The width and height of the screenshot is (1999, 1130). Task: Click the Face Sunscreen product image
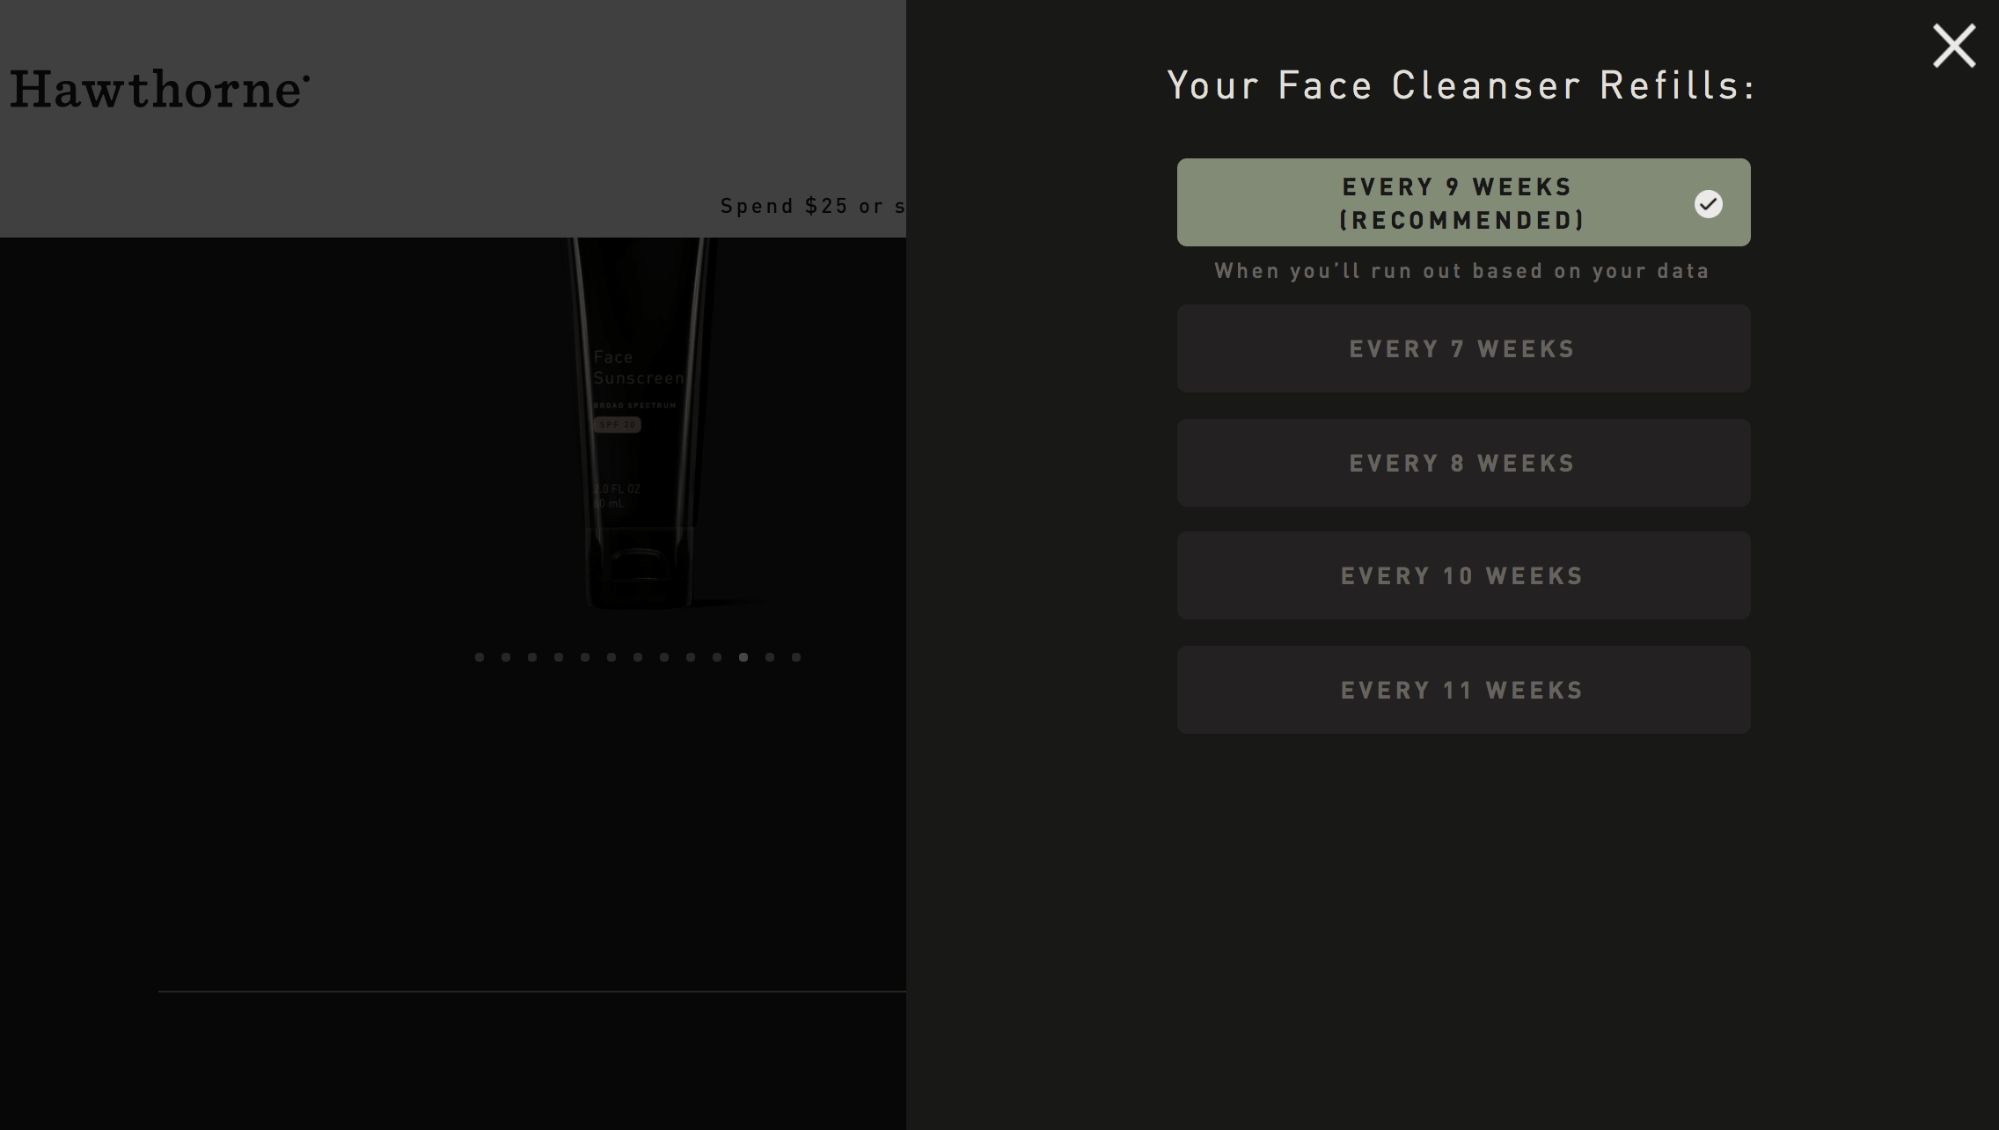[x=640, y=423]
